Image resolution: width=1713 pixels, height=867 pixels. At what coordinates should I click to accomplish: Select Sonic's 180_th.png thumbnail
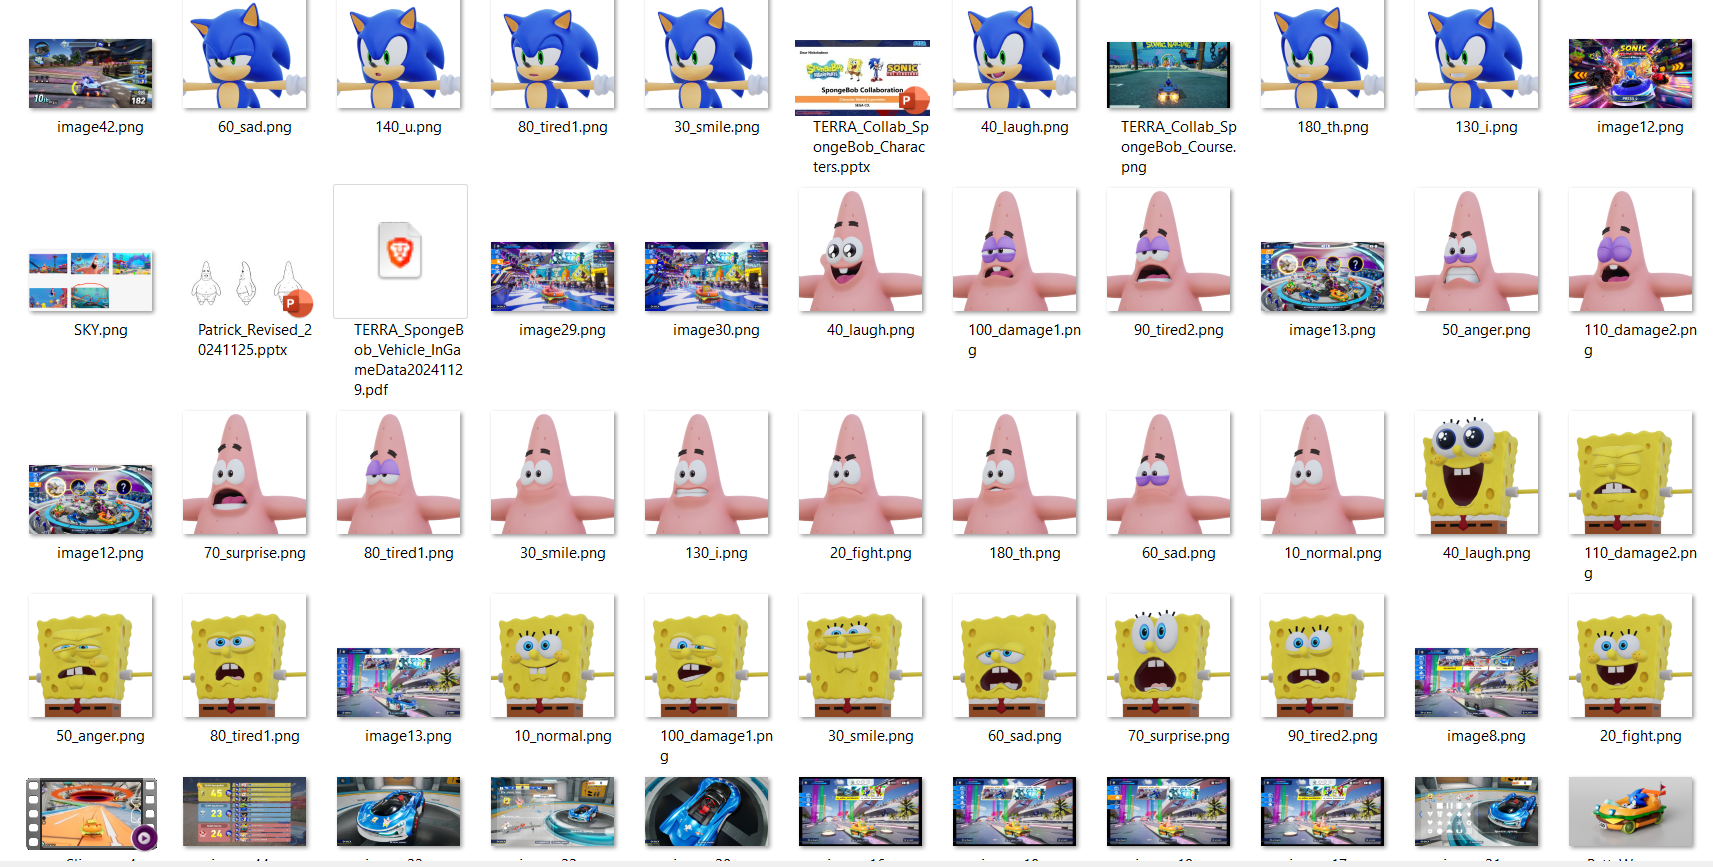tap(1323, 54)
